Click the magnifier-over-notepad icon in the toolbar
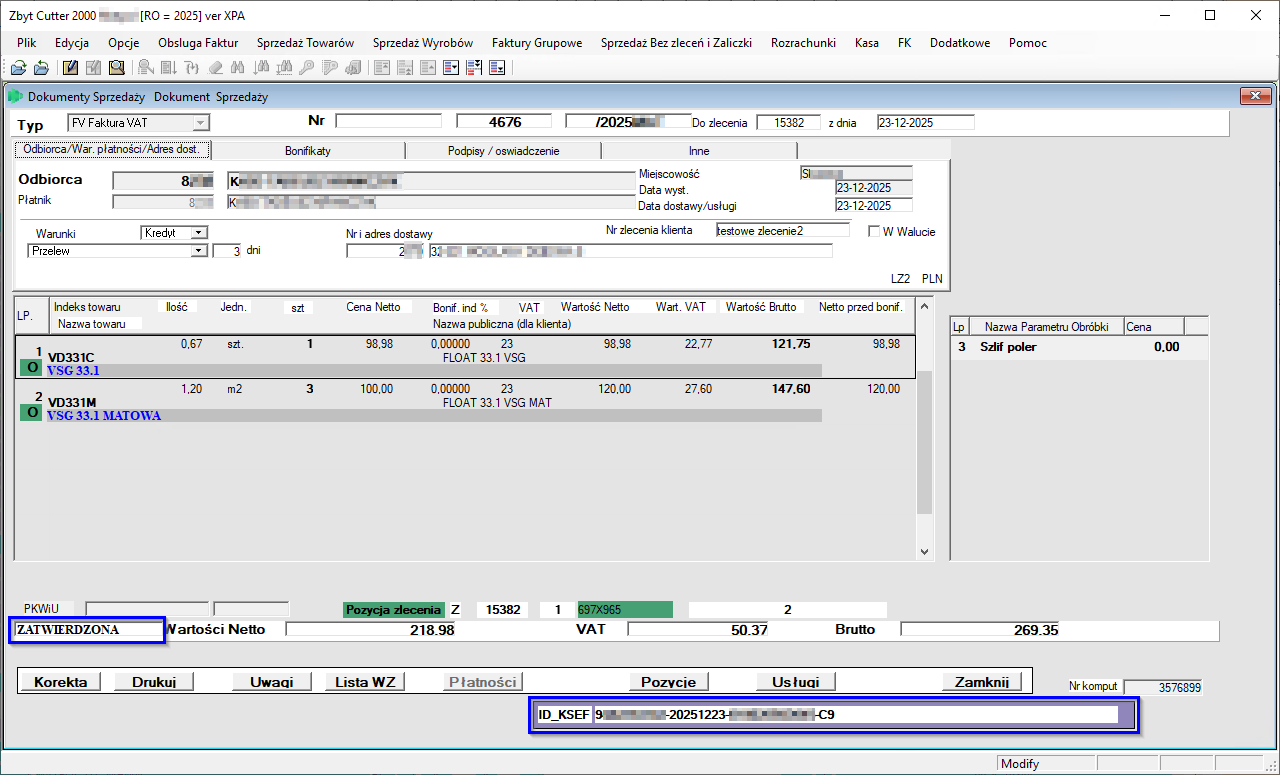 pyautogui.click(x=117, y=68)
